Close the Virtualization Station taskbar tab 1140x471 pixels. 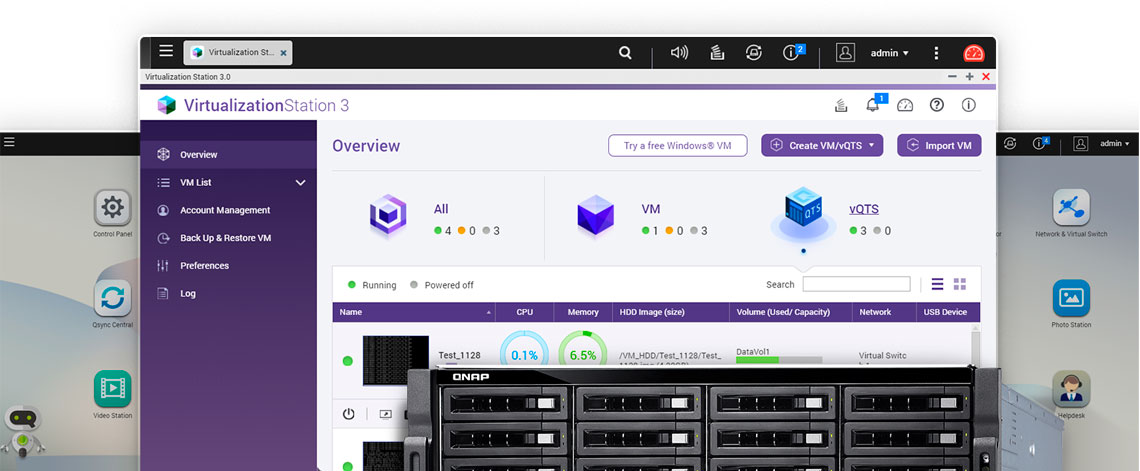[x=284, y=53]
